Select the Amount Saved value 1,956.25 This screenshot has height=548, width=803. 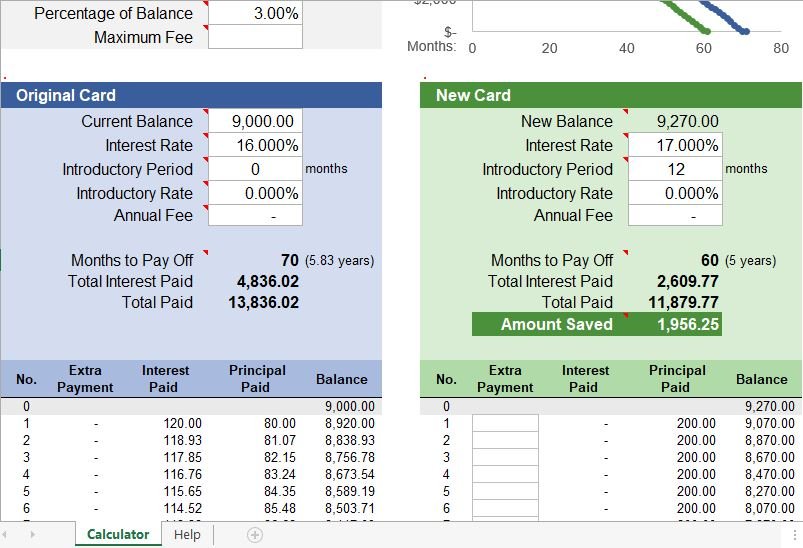click(686, 324)
